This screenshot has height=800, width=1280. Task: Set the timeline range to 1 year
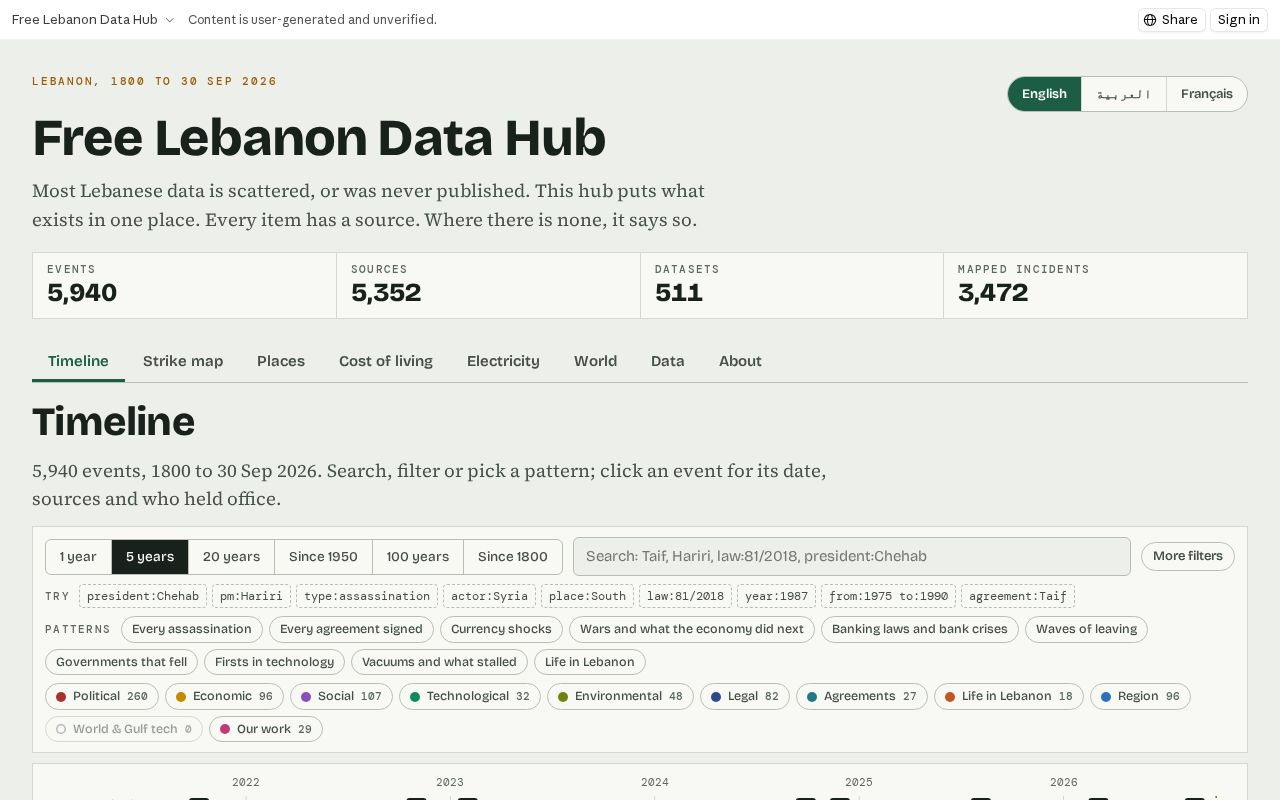tap(78, 557)
